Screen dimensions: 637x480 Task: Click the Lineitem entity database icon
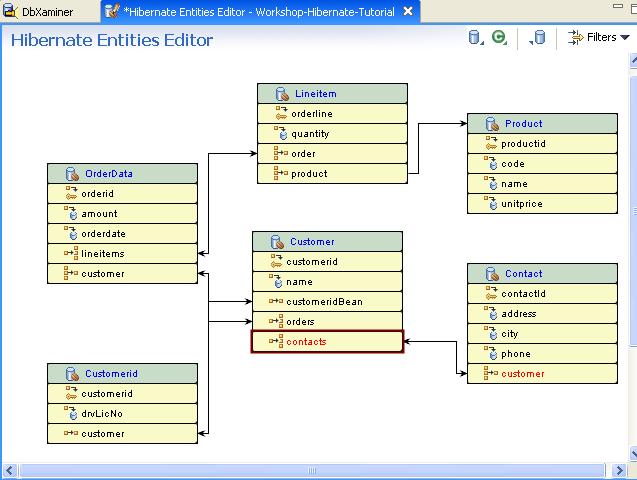282,94
